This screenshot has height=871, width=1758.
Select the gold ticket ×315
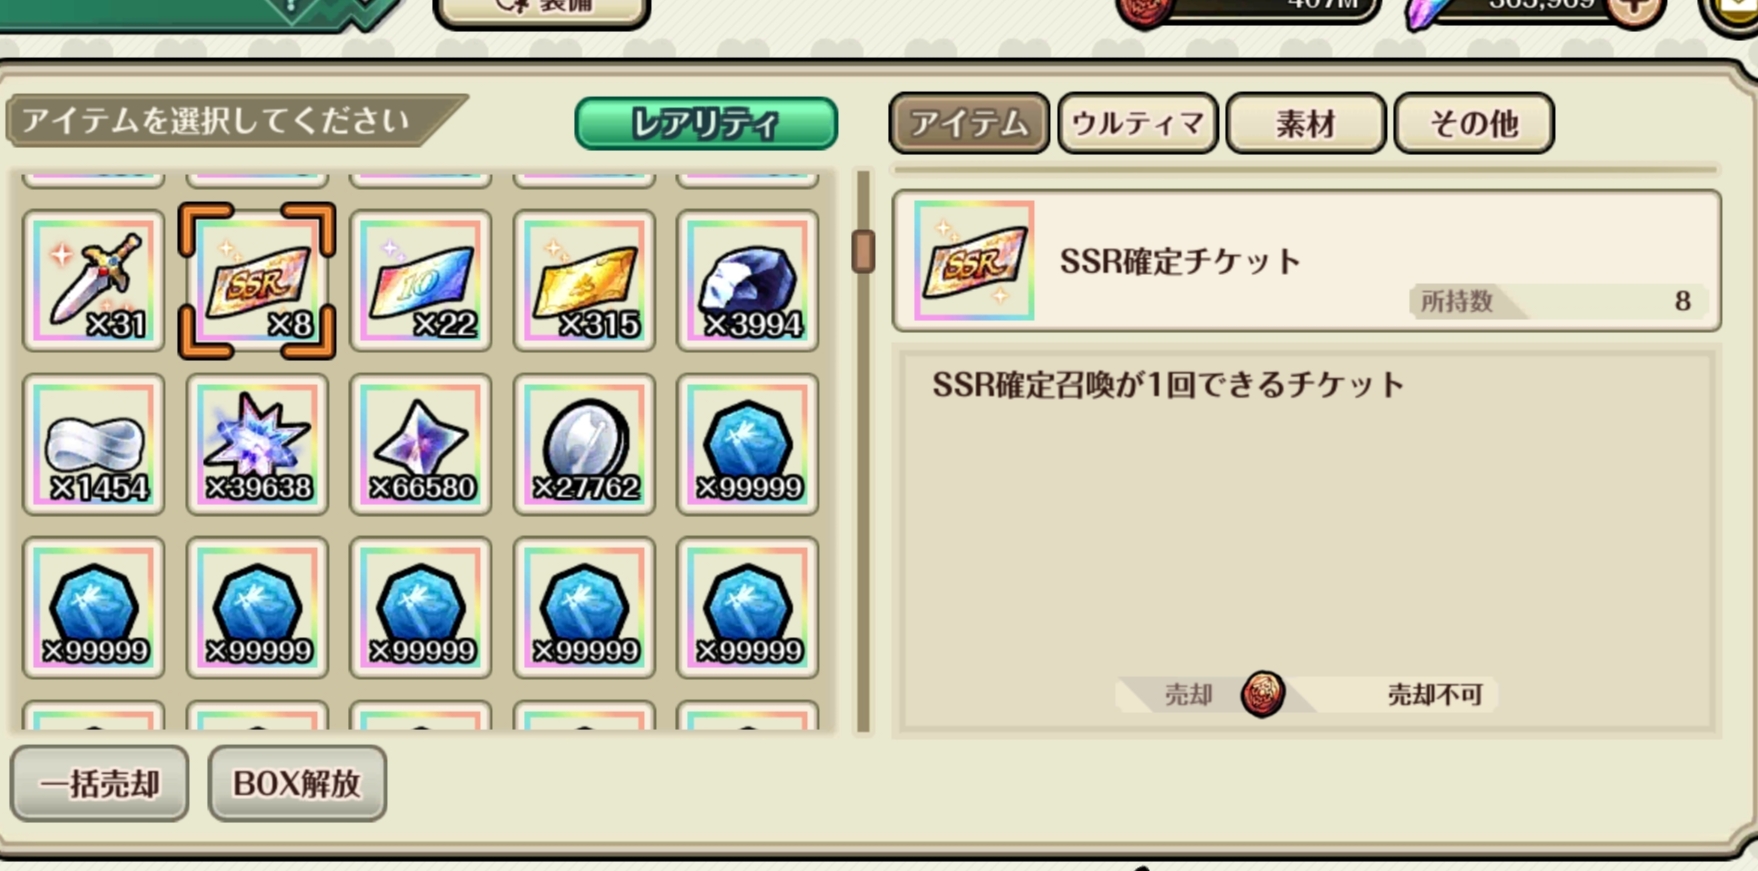point(584,281)
